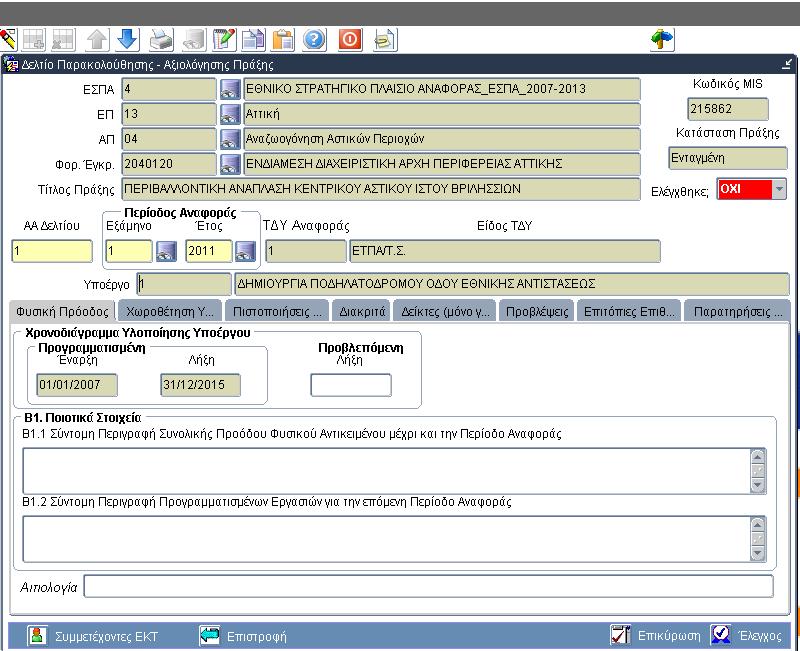Click into the Β1.1 description text area

(387, 471)
